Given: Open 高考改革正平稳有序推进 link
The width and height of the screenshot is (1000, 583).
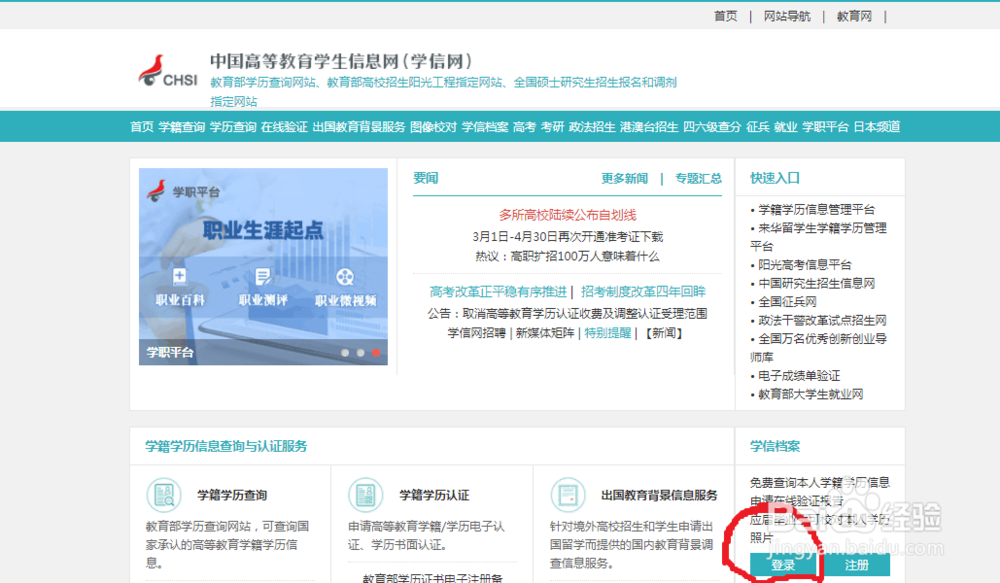Looking at the screenshot, I should click(x=498, y=292).
